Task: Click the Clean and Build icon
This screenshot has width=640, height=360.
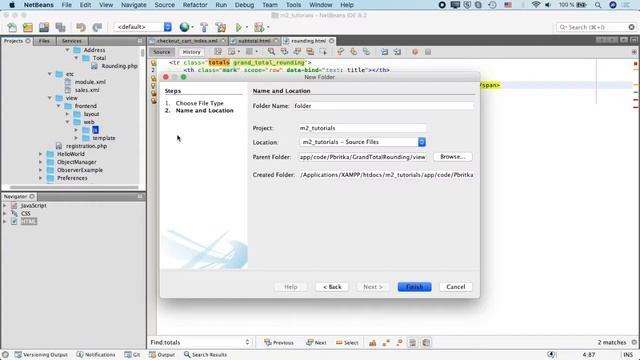Action: [x=221, y=27]
